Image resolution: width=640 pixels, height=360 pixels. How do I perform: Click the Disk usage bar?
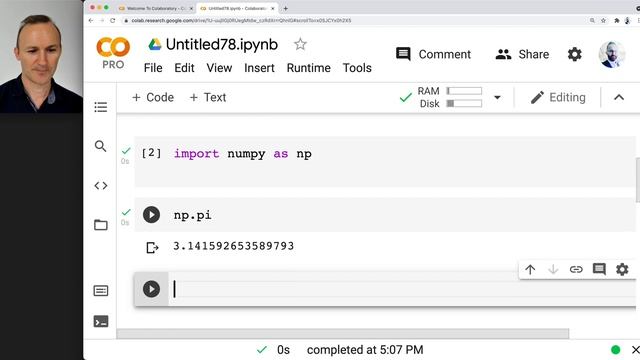tap(464, 104)
